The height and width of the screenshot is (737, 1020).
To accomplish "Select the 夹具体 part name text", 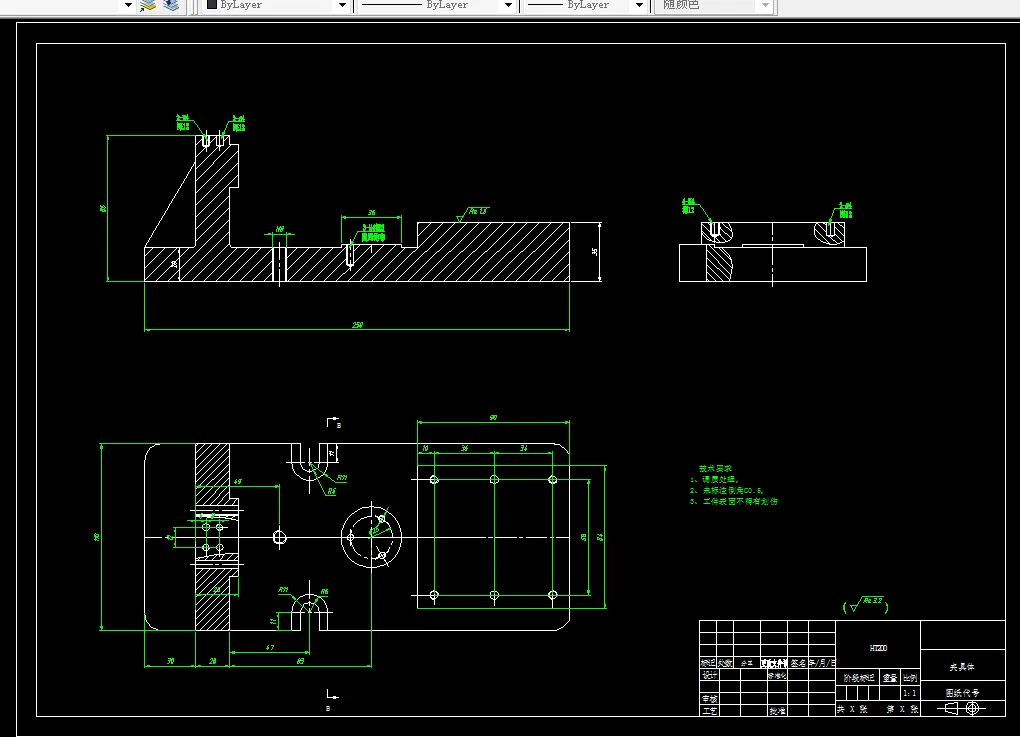I will tap(961, 667).
